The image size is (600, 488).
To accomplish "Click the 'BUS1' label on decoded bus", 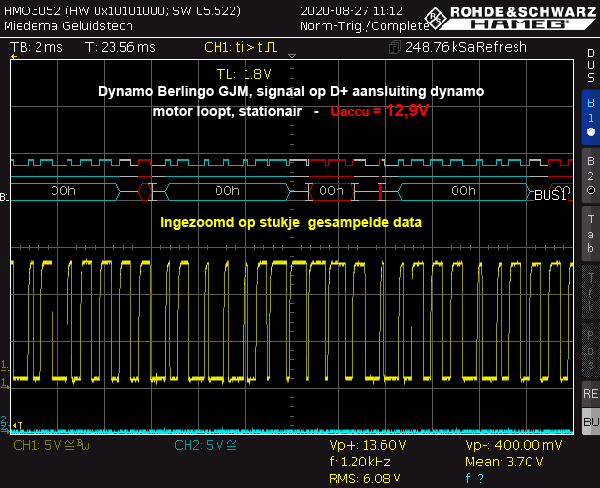I will pos(550,196).
